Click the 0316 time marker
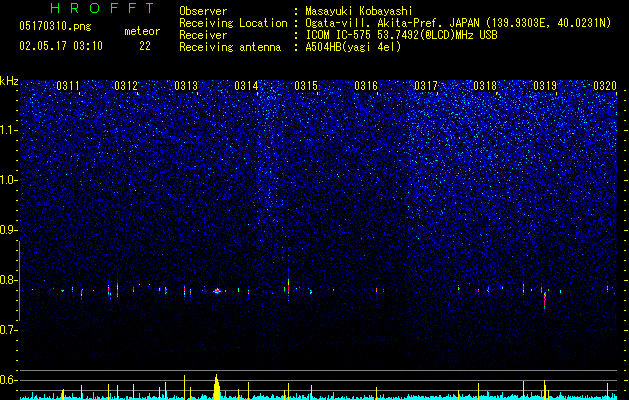The image size is (629, 400). coord(366,86)
